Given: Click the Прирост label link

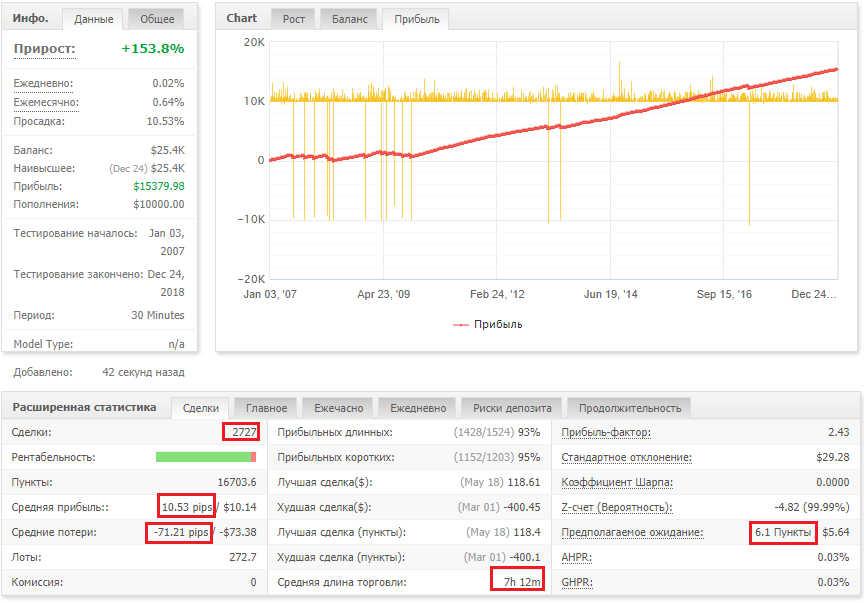Looking at the screenshot, I should click(45, 49).
